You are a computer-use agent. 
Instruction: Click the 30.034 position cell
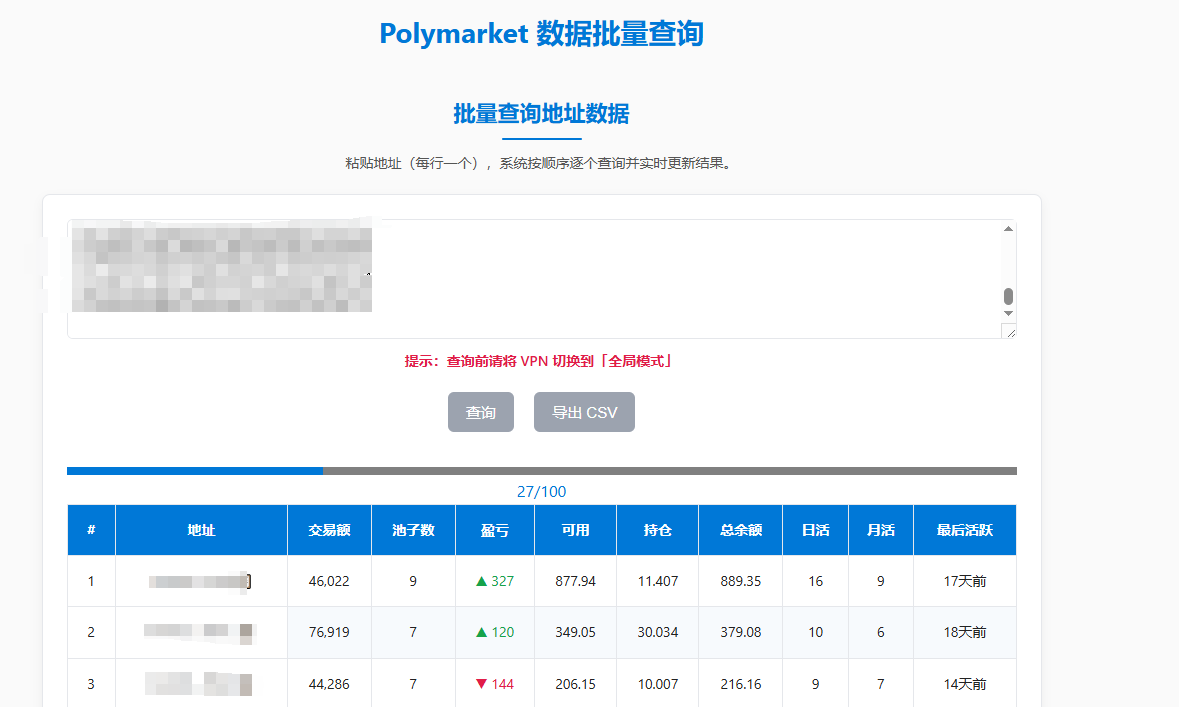coord(657,633)
